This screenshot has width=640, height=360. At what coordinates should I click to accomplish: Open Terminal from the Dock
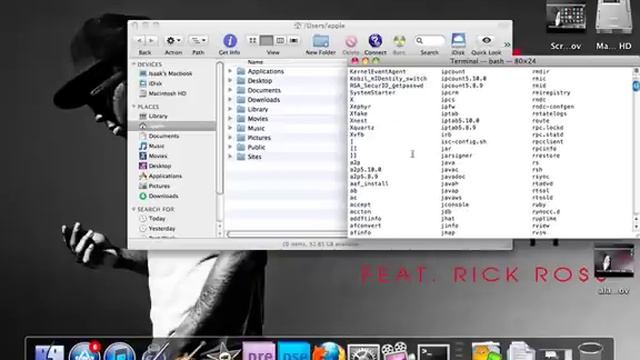[x=433, y=353]
